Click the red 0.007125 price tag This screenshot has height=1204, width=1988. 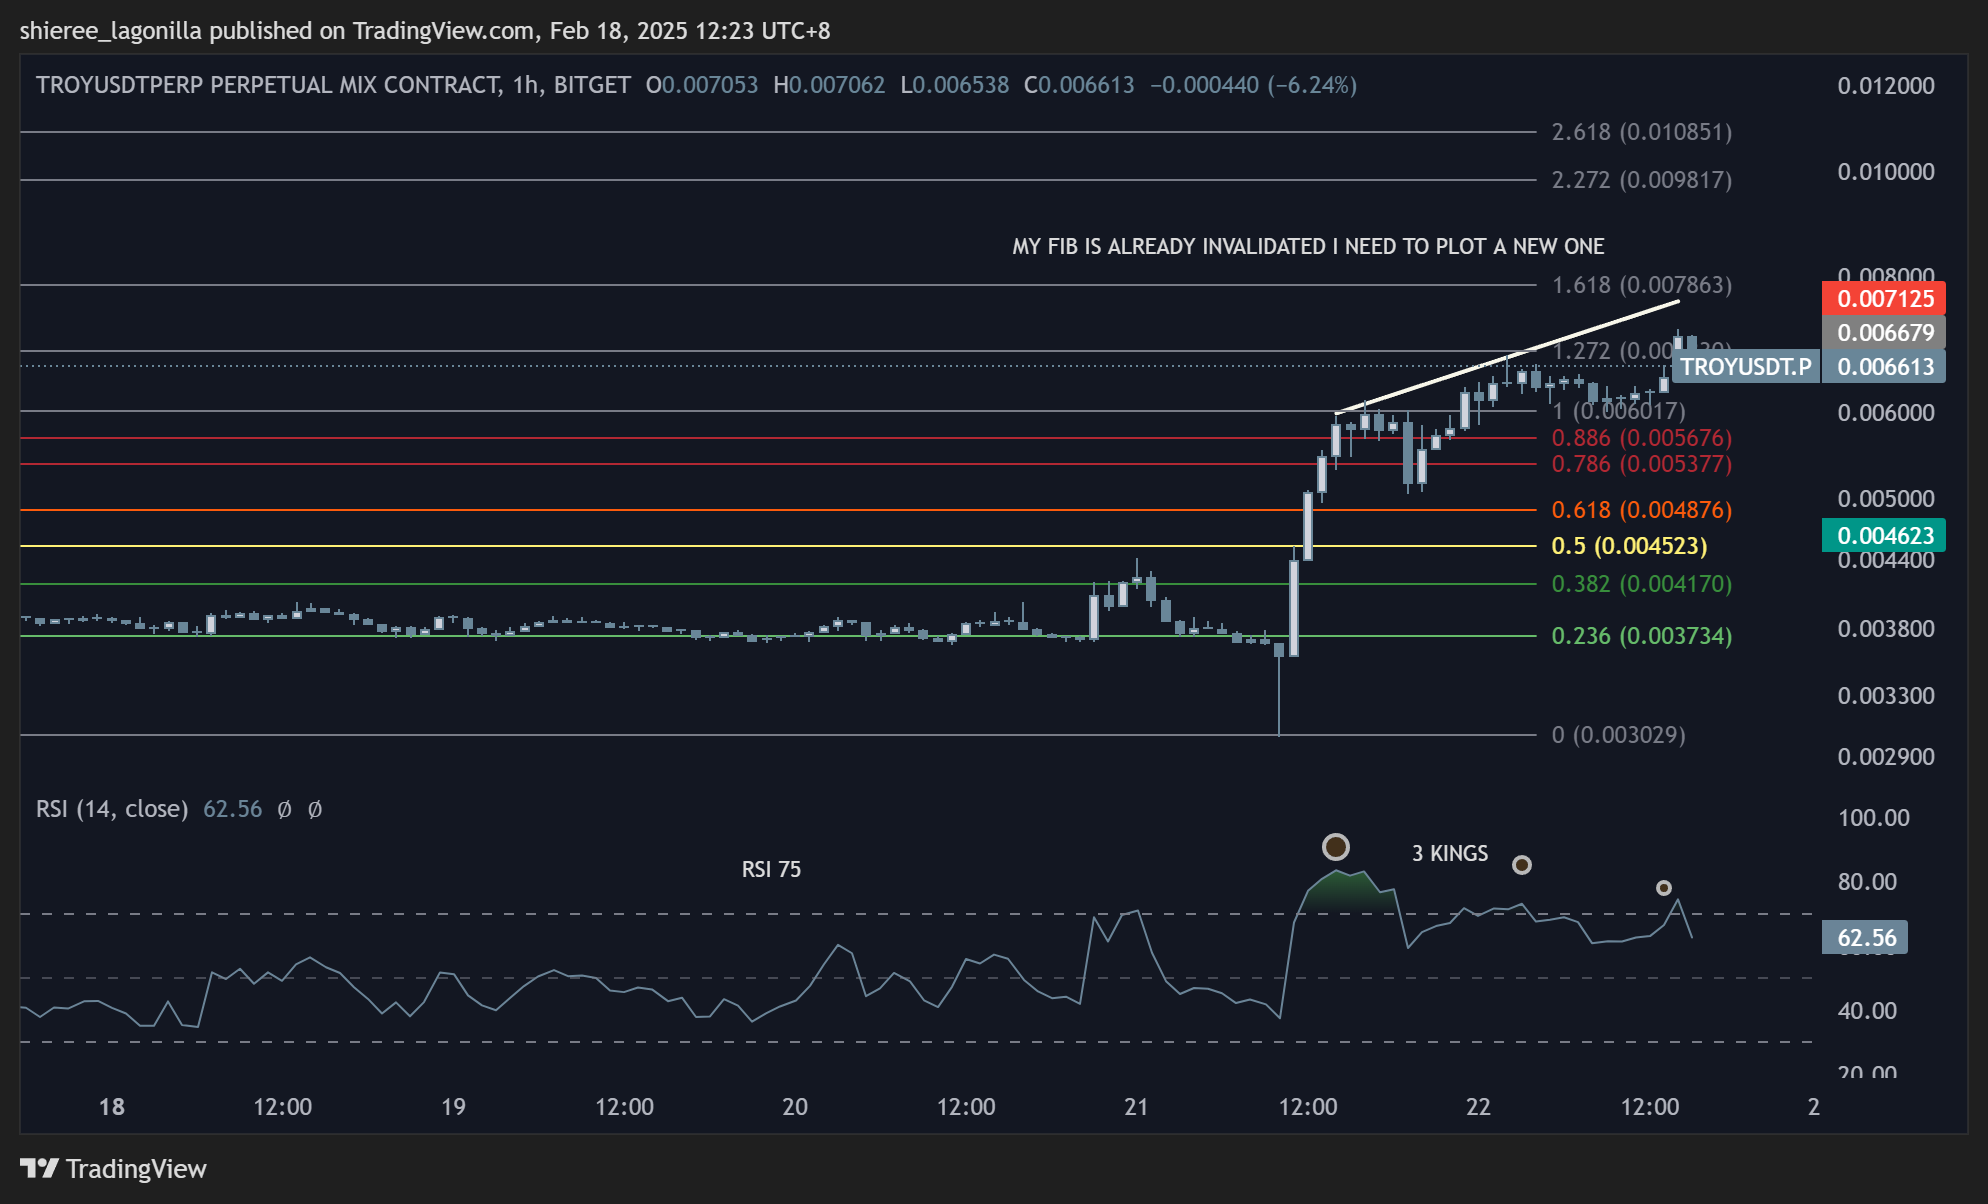click(x=1884, y=298)
